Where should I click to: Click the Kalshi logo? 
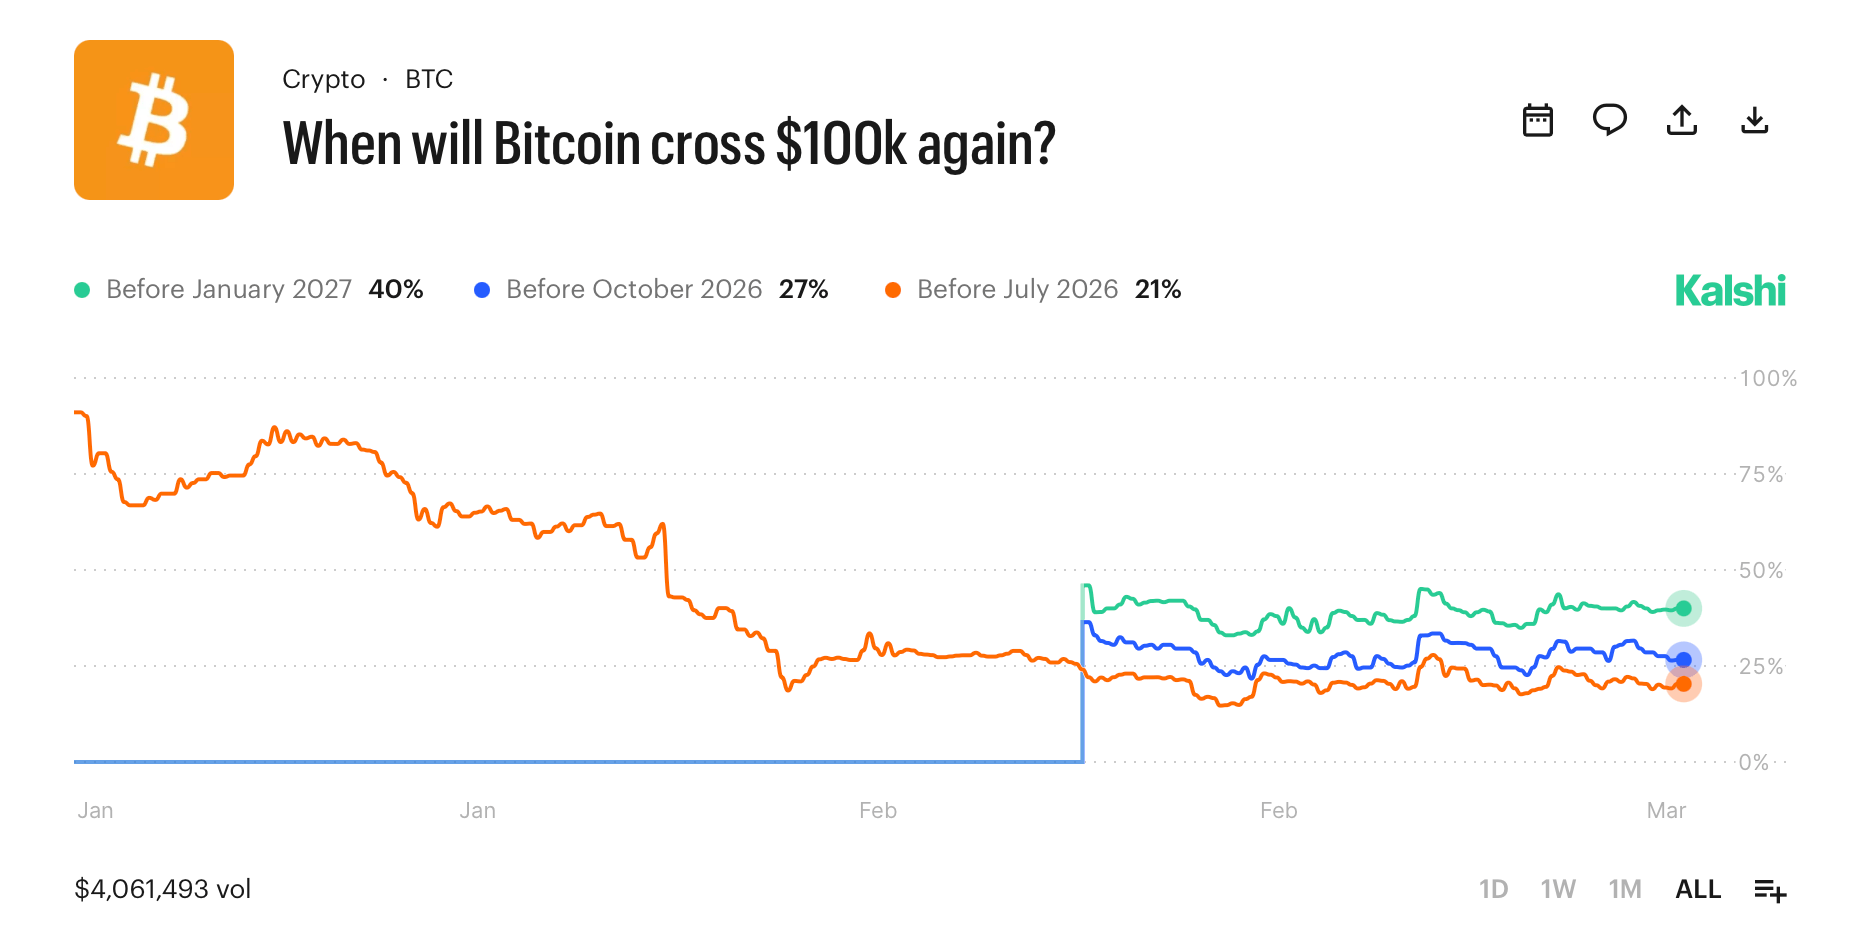pos(1730,290)
